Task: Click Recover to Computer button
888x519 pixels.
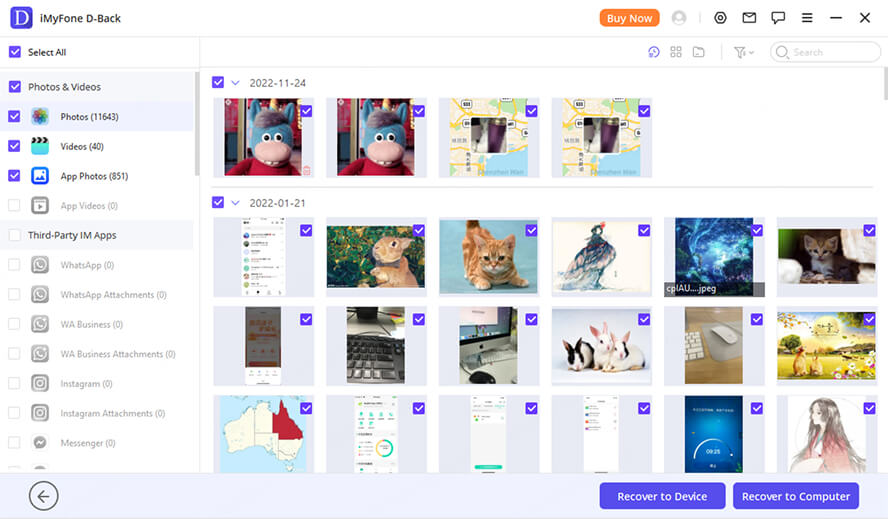Action: click(796, 496)
